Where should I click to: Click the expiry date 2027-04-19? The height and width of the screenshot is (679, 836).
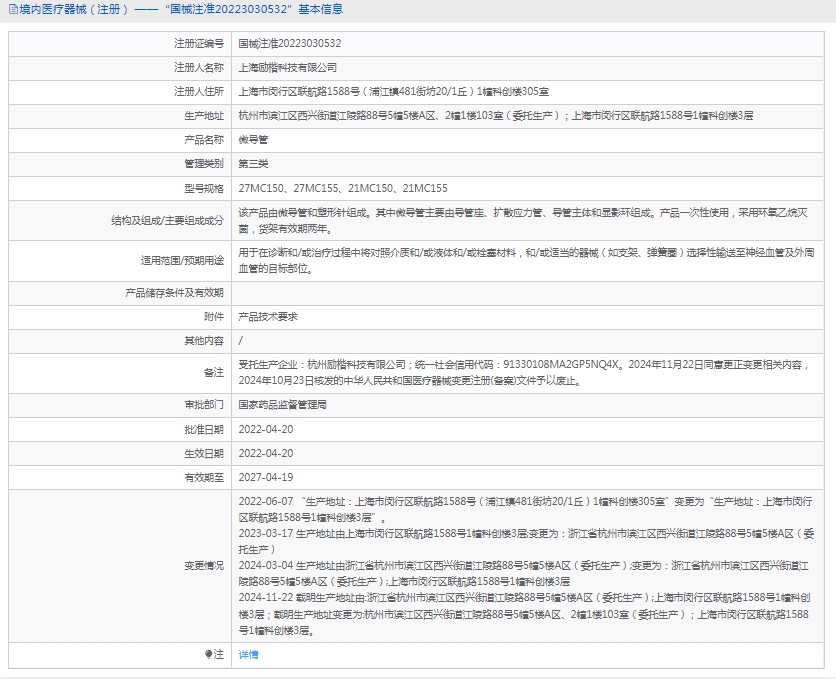[x=265, y=477]
